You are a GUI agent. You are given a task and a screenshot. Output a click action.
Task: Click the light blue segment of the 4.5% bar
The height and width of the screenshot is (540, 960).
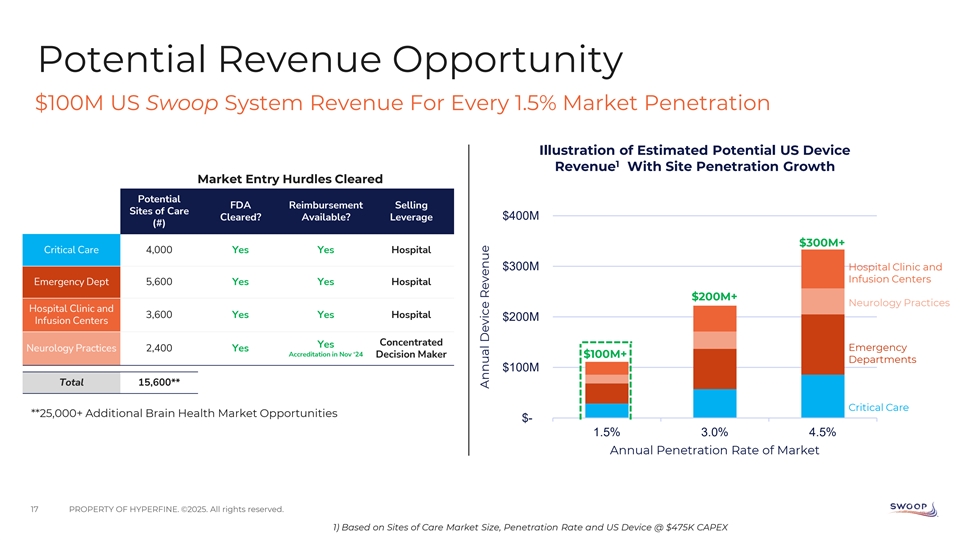tap(822, 395)
